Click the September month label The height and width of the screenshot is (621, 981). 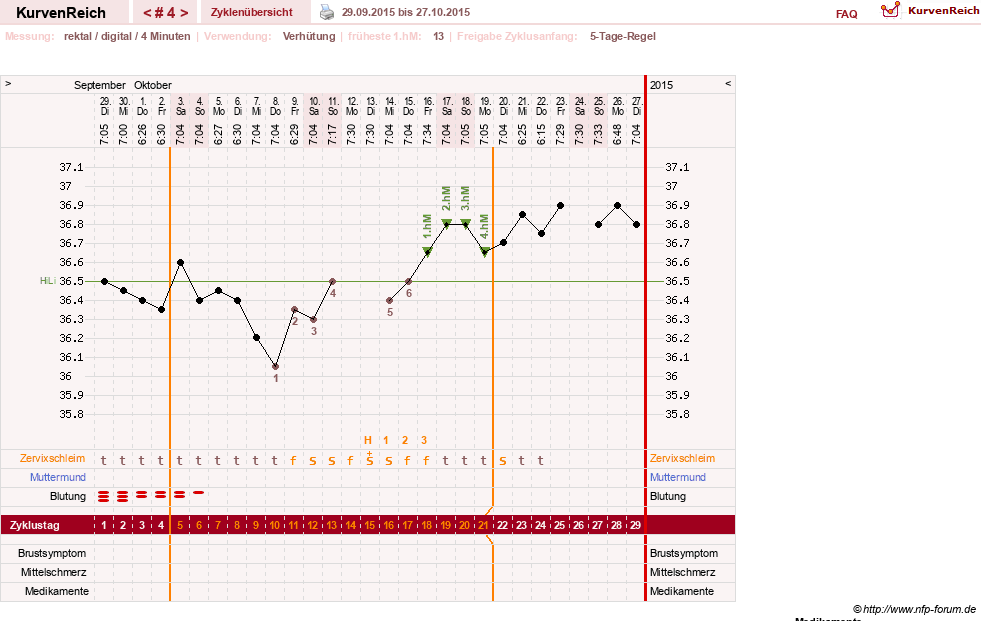tap(99, 85)
